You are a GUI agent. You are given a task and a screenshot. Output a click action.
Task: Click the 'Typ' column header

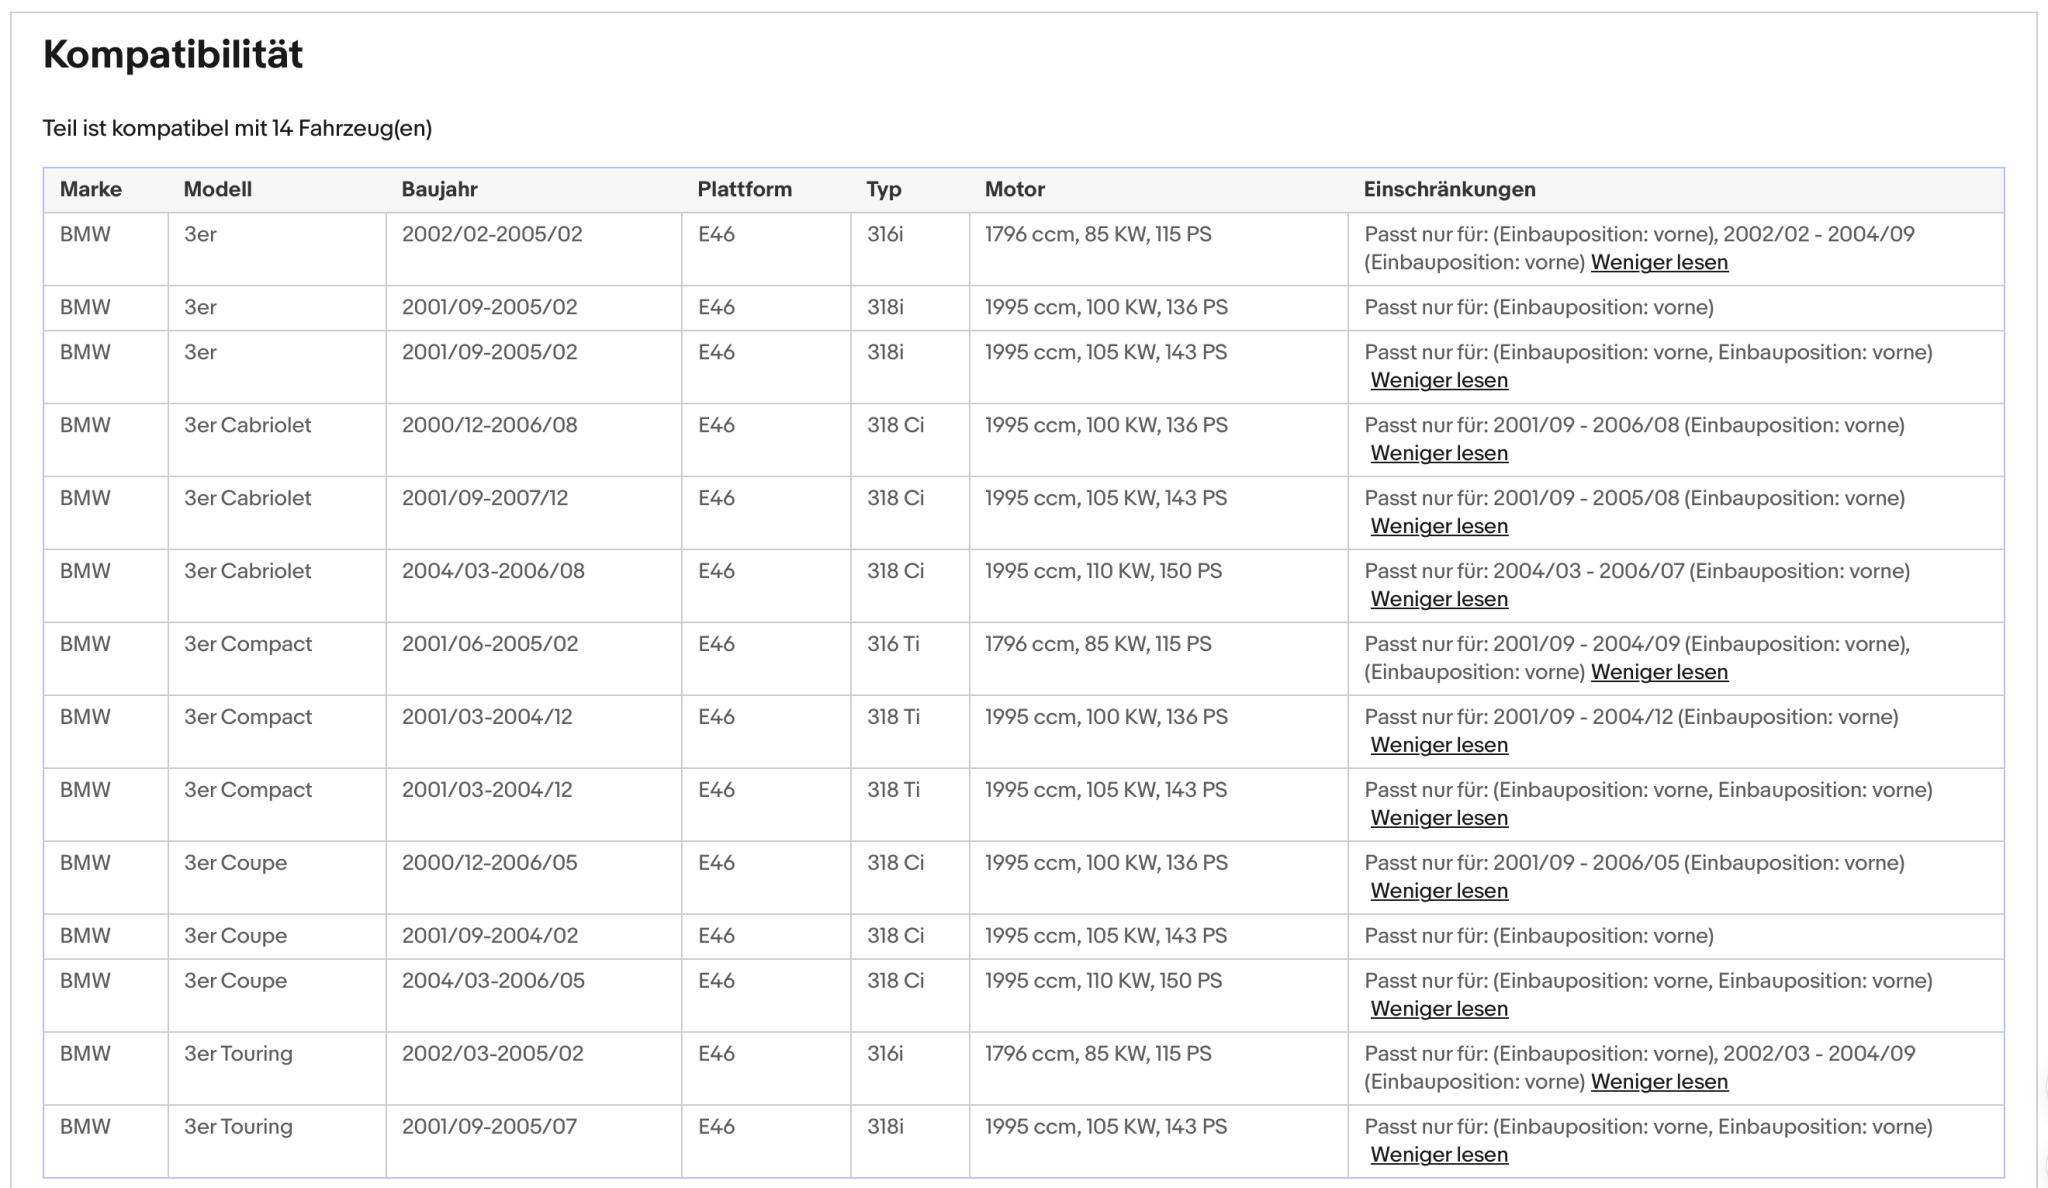[884, 189]
